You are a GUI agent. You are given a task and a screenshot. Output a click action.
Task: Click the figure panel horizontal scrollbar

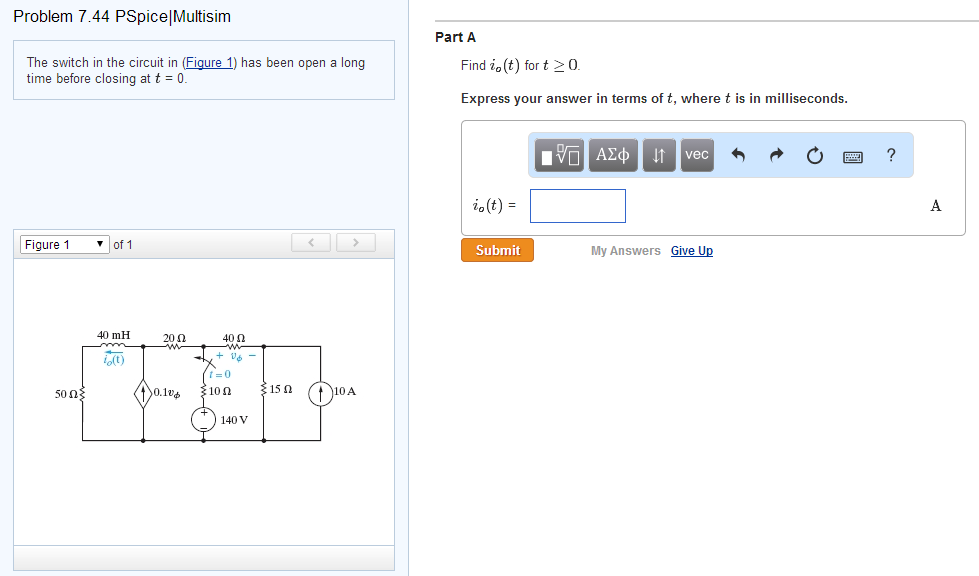[x=204, y=558]
